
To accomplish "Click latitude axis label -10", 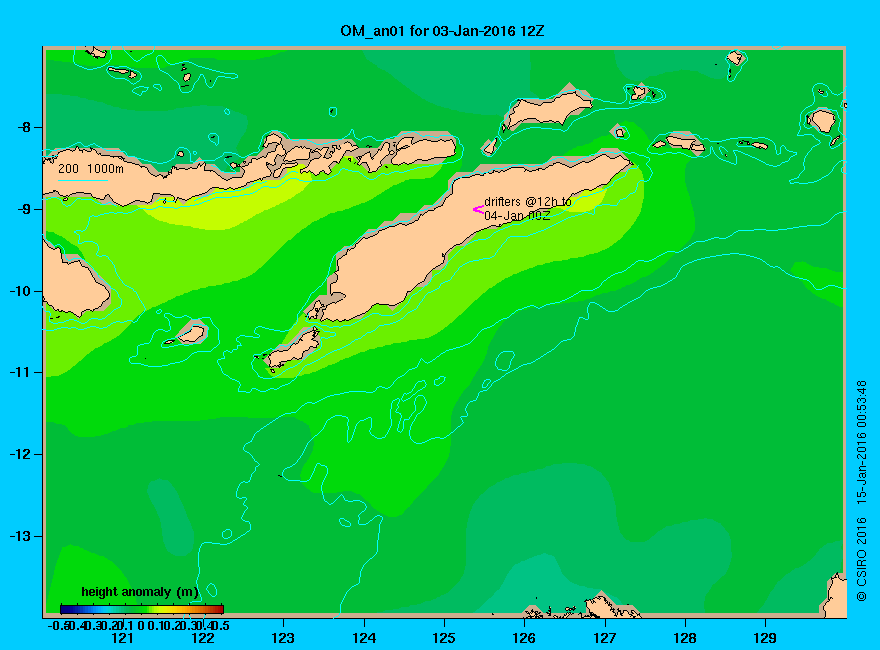I will pos(21,291).
